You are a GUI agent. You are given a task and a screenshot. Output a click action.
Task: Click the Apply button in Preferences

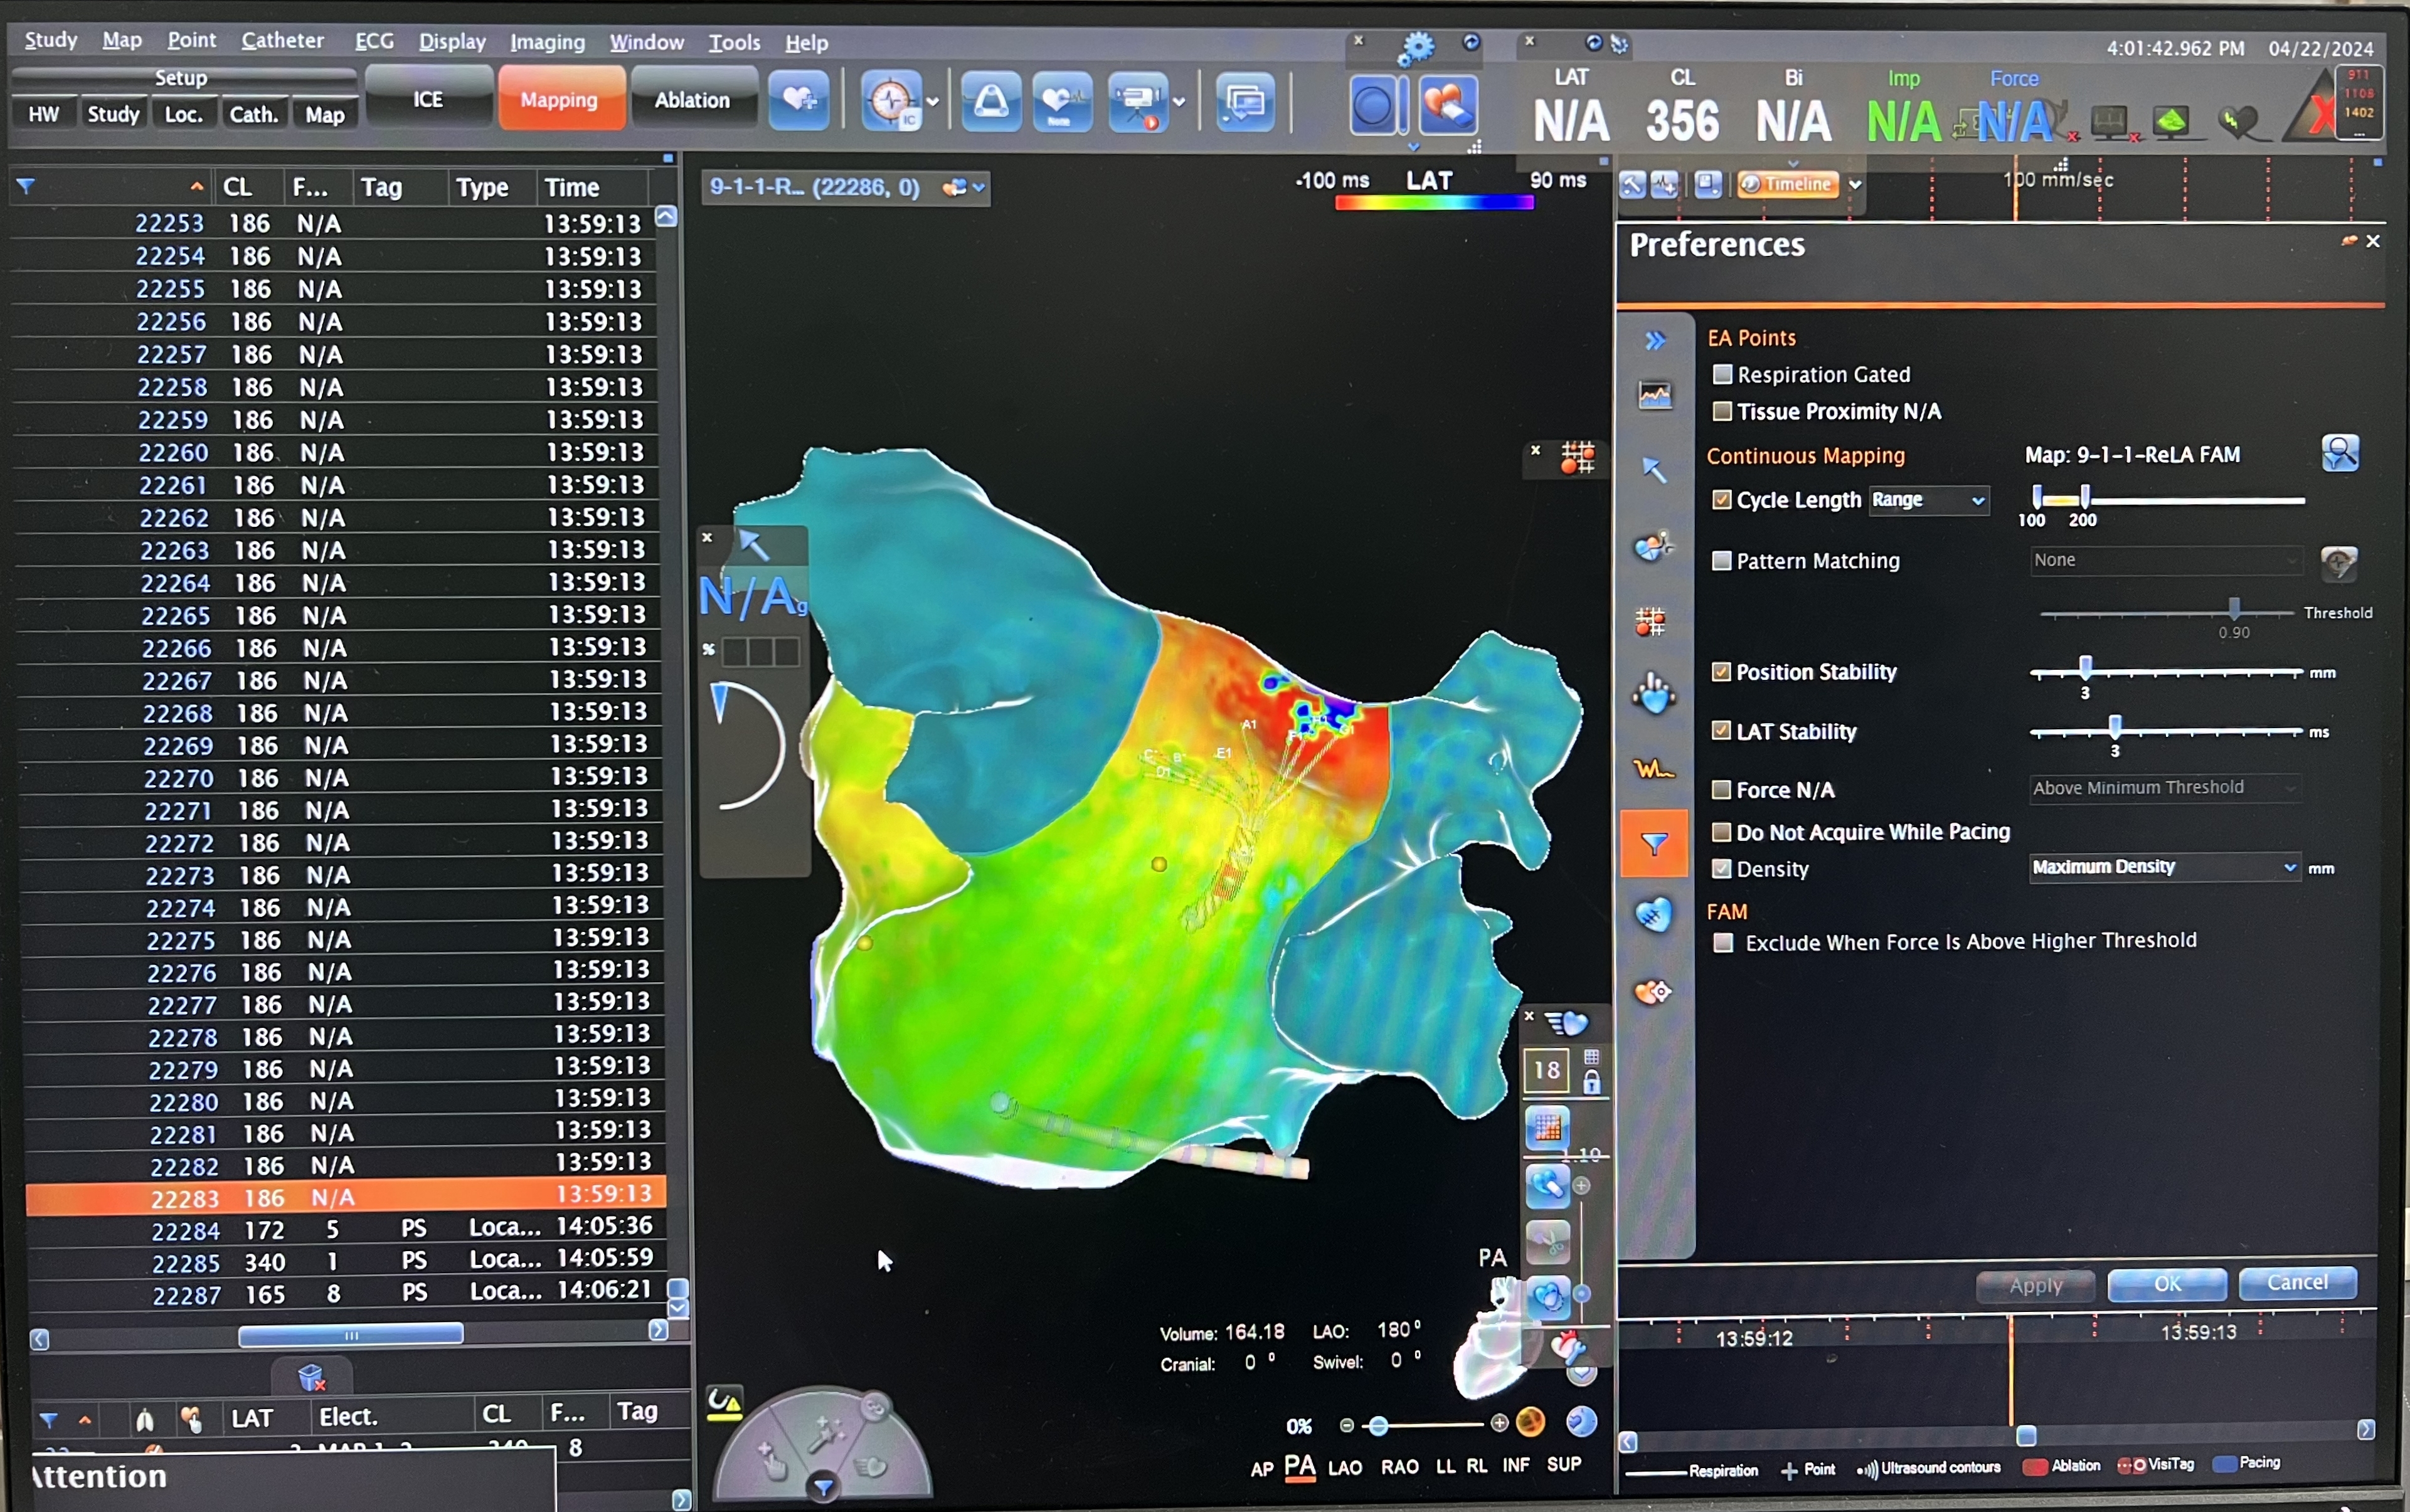2035,1286
